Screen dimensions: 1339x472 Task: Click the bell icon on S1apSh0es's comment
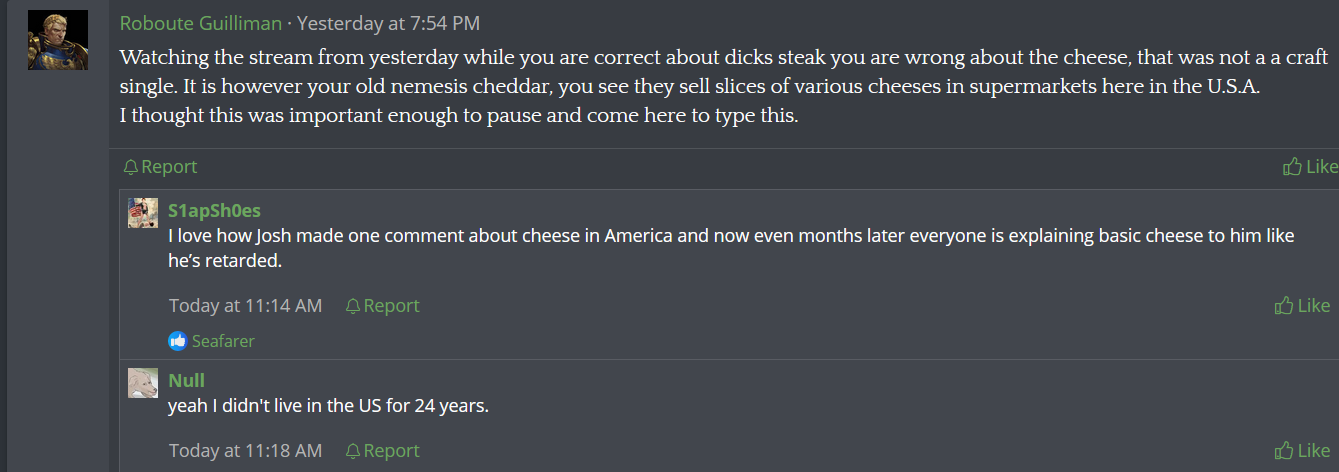pos(353,306)
